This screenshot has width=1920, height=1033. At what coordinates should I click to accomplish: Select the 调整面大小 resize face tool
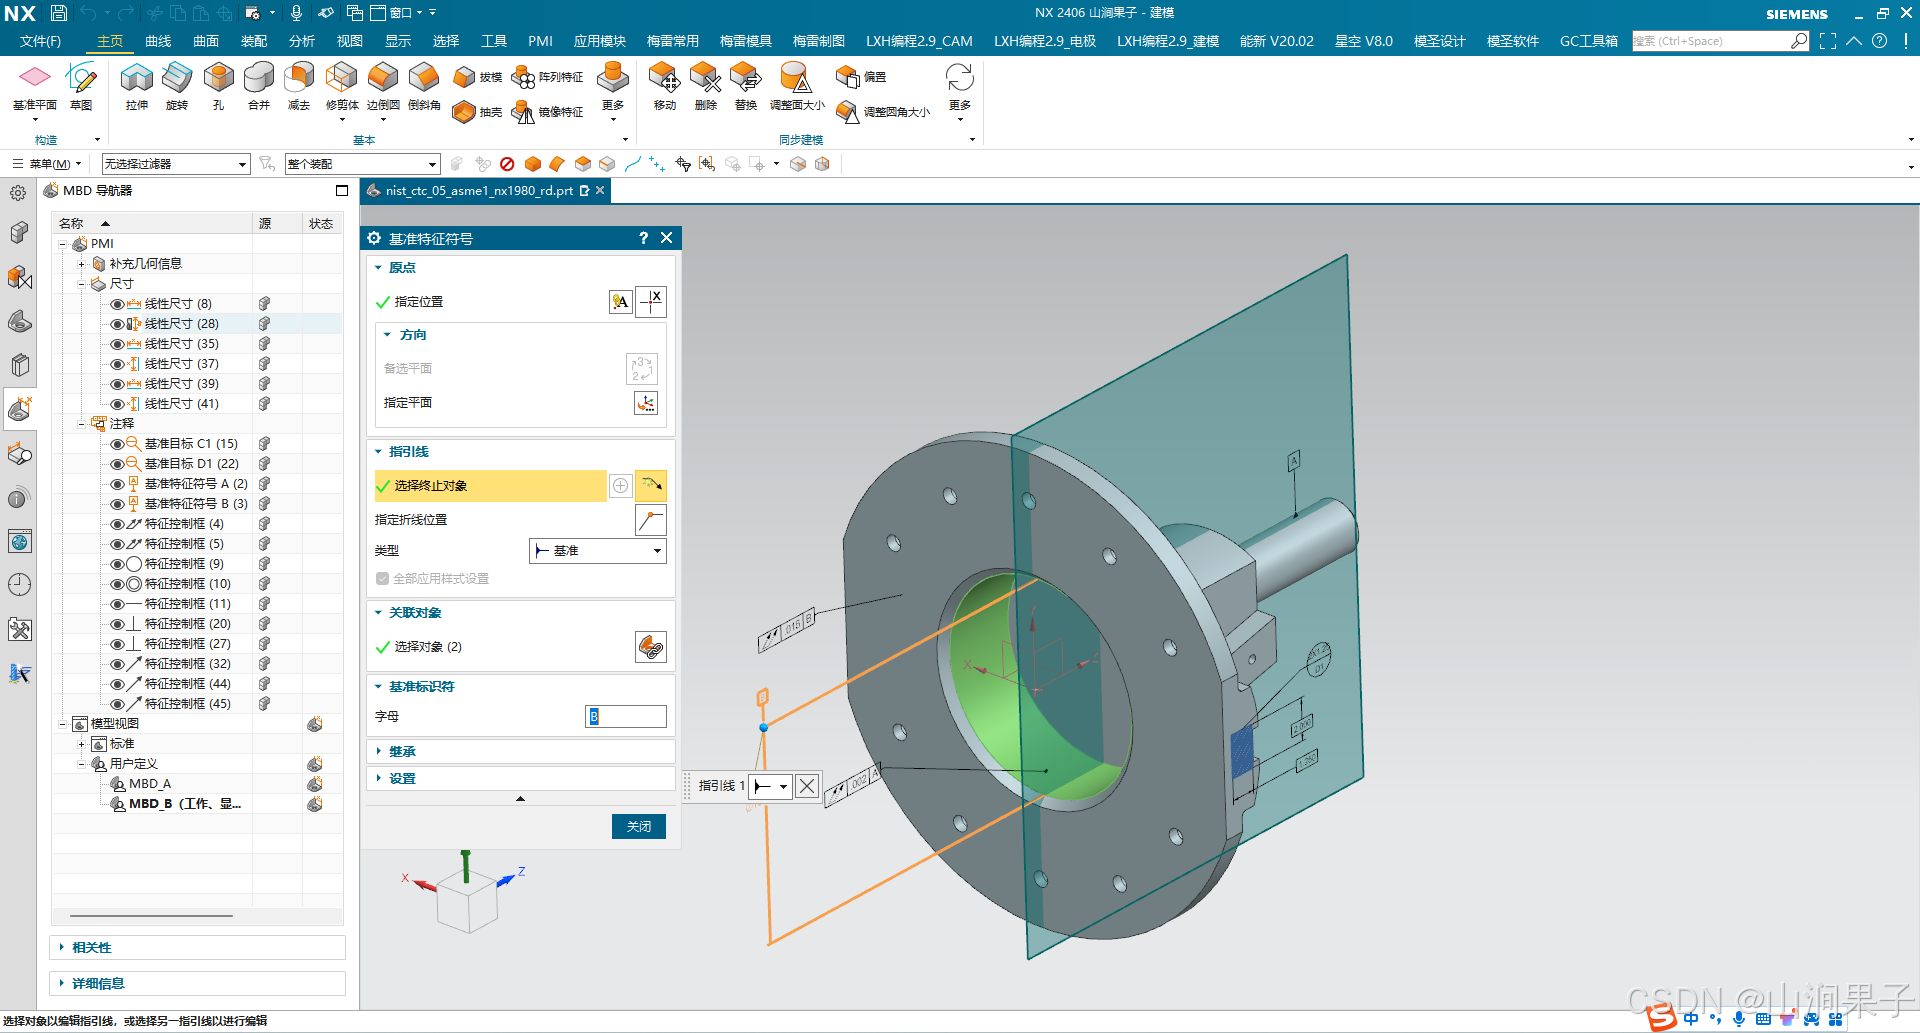797,85
